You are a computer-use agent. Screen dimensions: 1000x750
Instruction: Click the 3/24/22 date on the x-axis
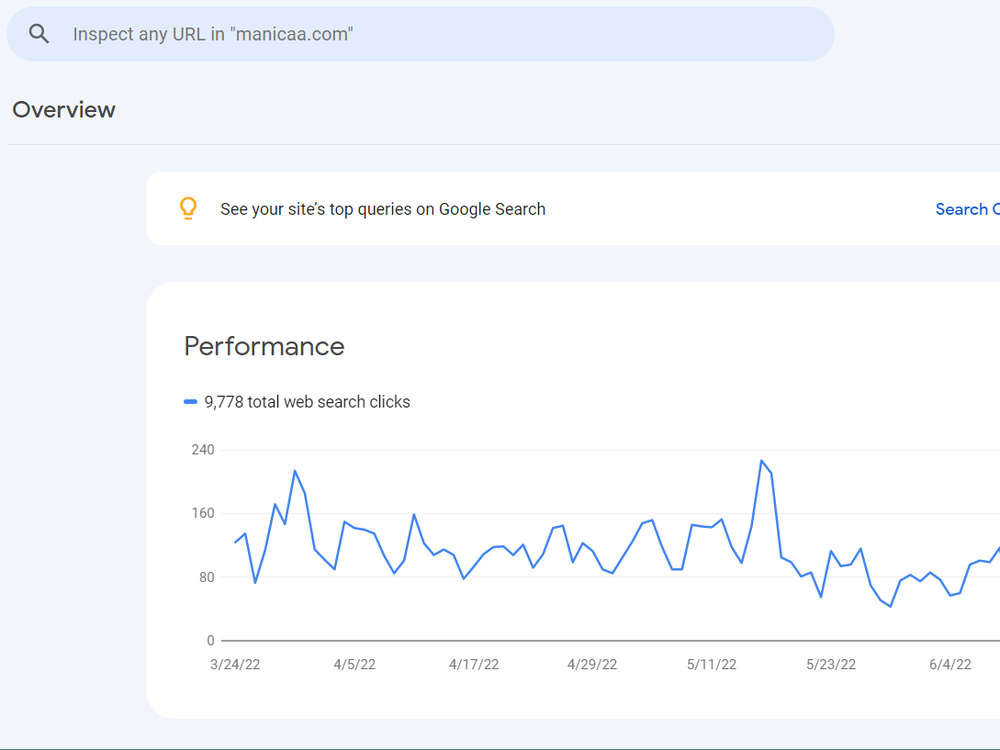(235, 665)
